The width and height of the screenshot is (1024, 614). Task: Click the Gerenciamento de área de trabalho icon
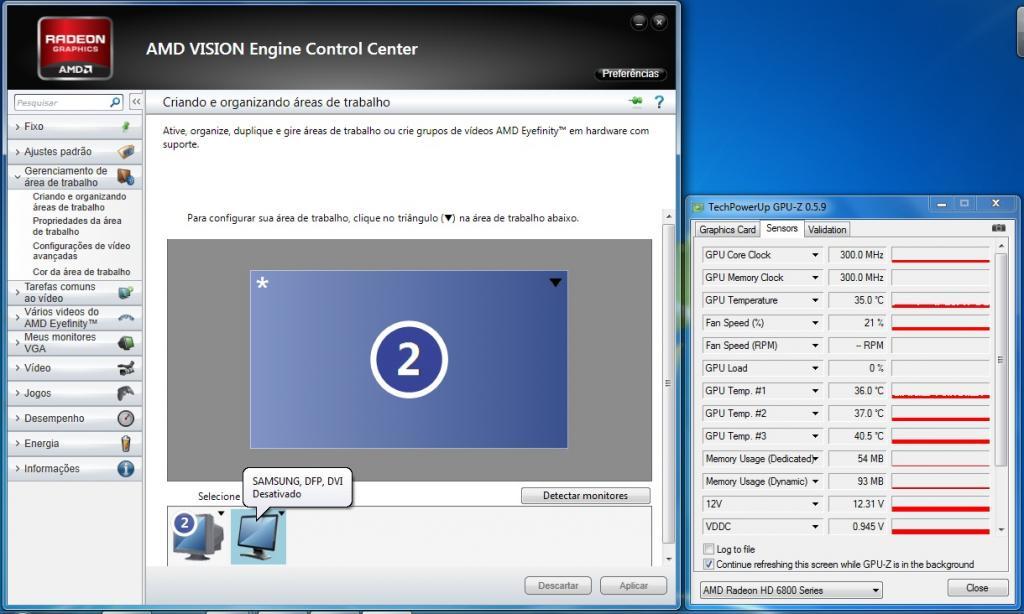(x=125, y=176)
